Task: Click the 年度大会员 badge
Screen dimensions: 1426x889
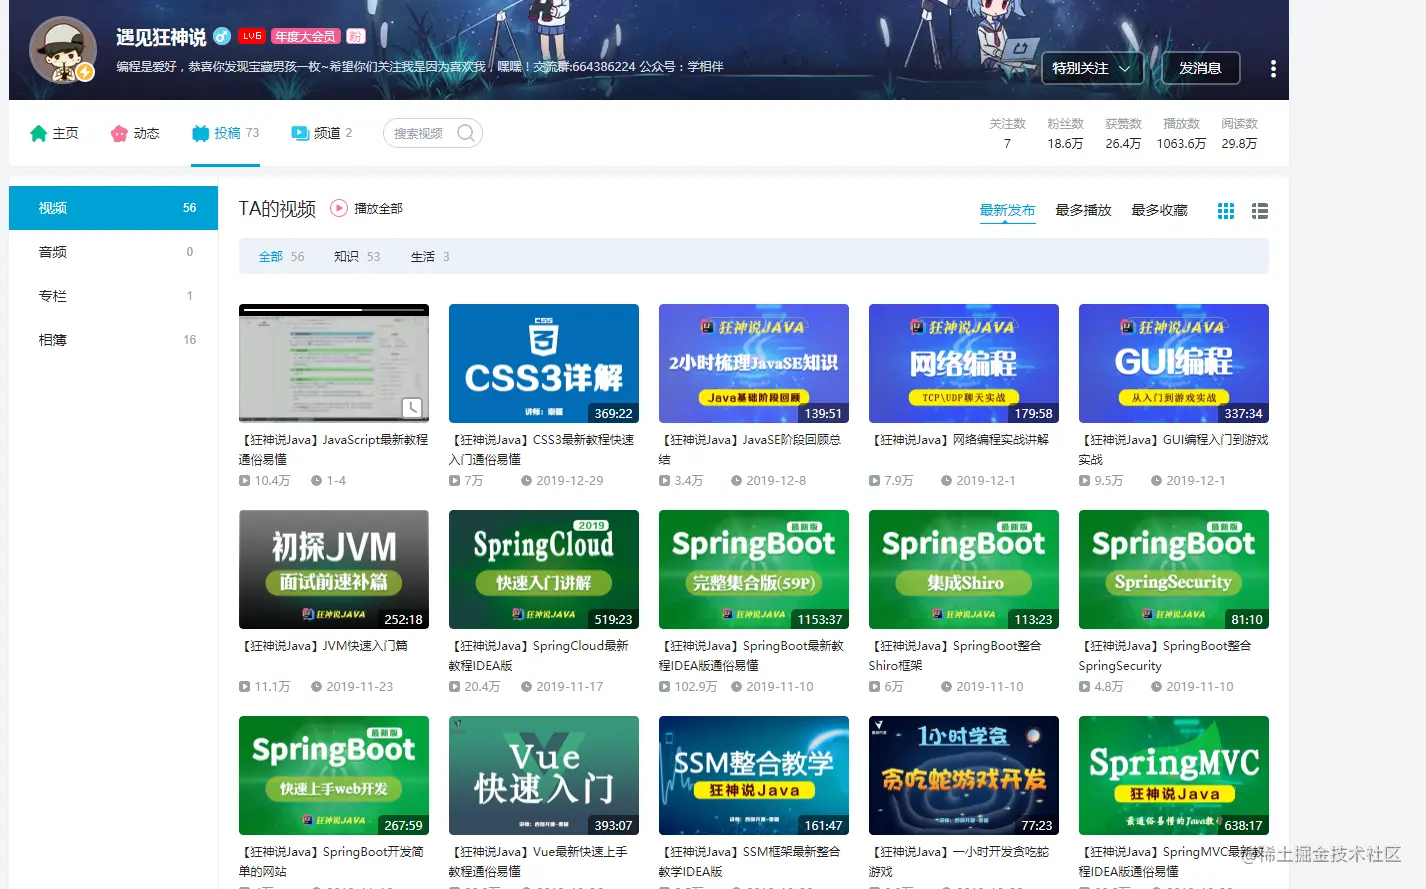Action: (306, 36)
